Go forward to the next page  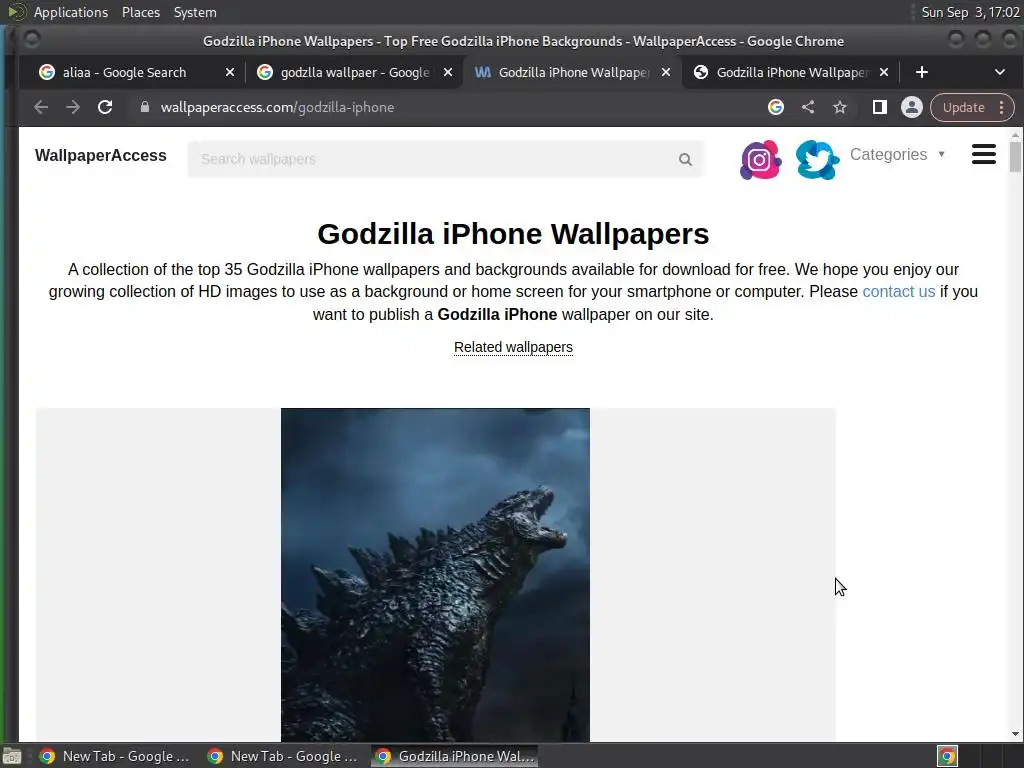point(72,107)
